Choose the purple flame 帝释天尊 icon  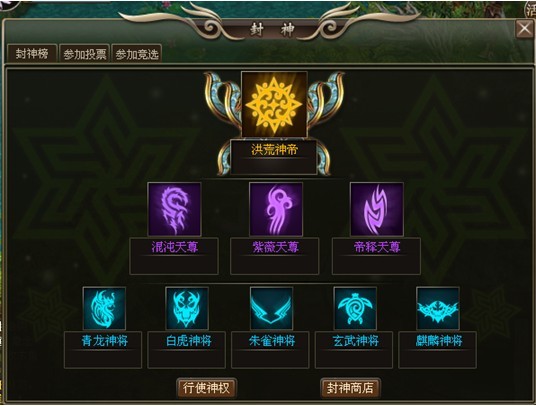[377, 209]
